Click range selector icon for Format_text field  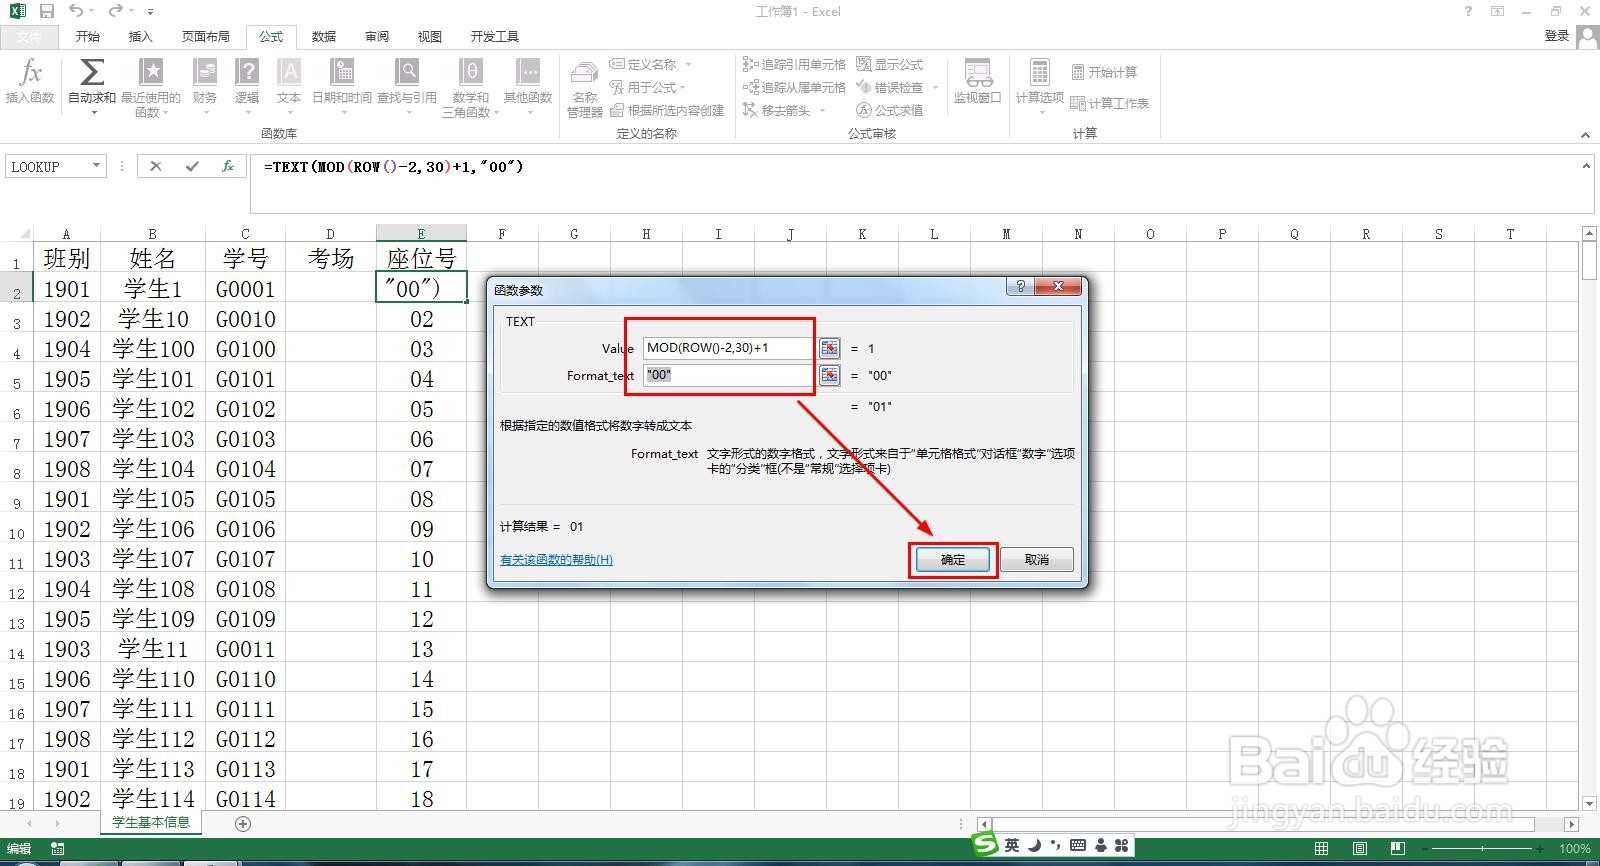829,375
